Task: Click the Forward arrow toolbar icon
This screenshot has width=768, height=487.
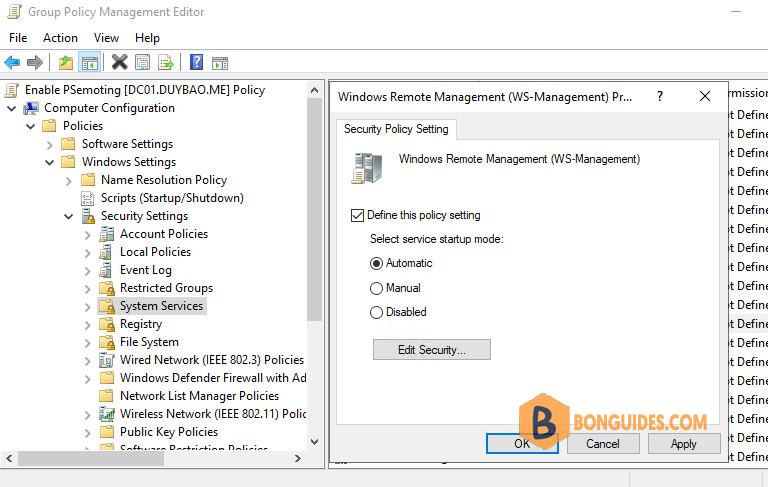Action: tap(34, 63)
